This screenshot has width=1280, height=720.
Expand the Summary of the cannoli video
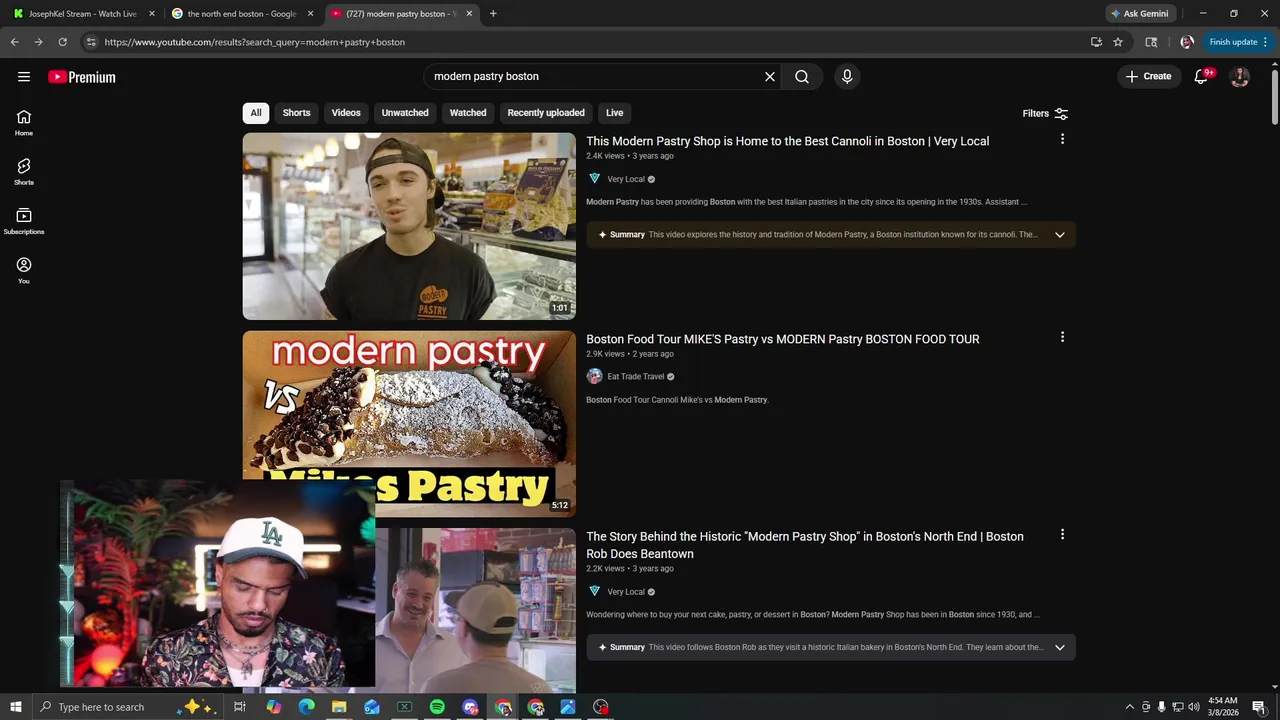point(1060,235)
